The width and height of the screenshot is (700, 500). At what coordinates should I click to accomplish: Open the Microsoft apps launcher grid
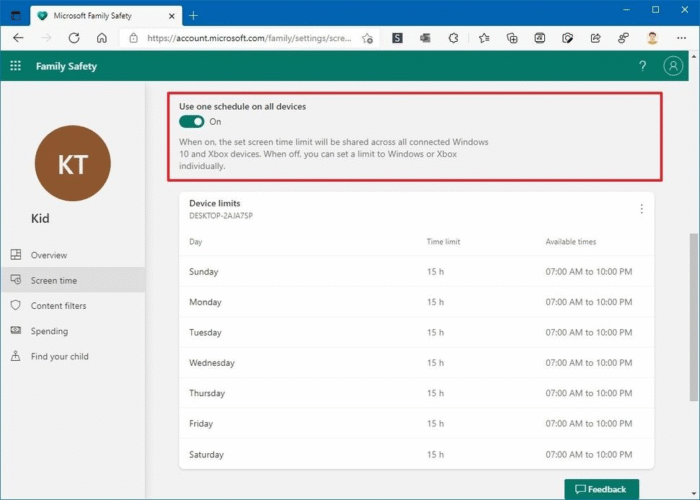pos(15,66)
